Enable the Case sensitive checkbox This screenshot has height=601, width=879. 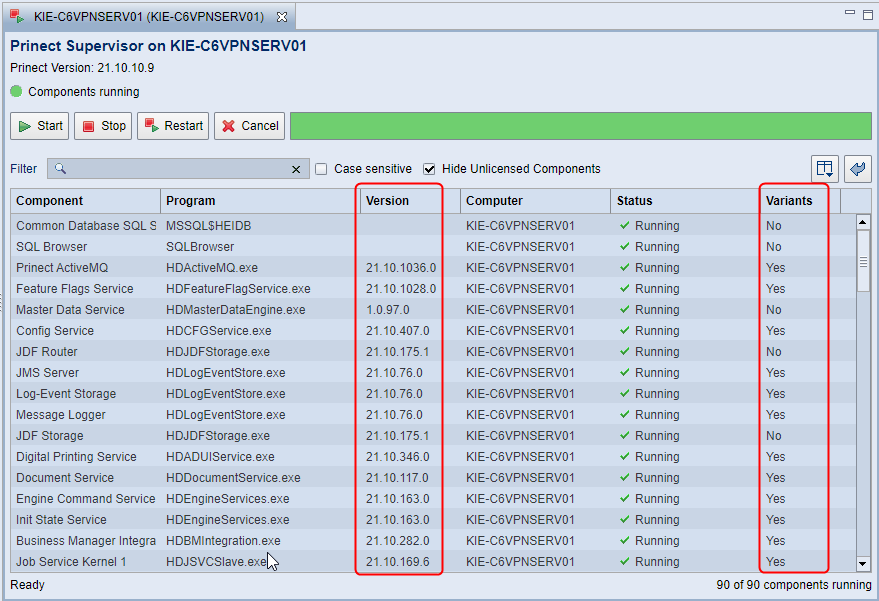click(x=321, y=169)
